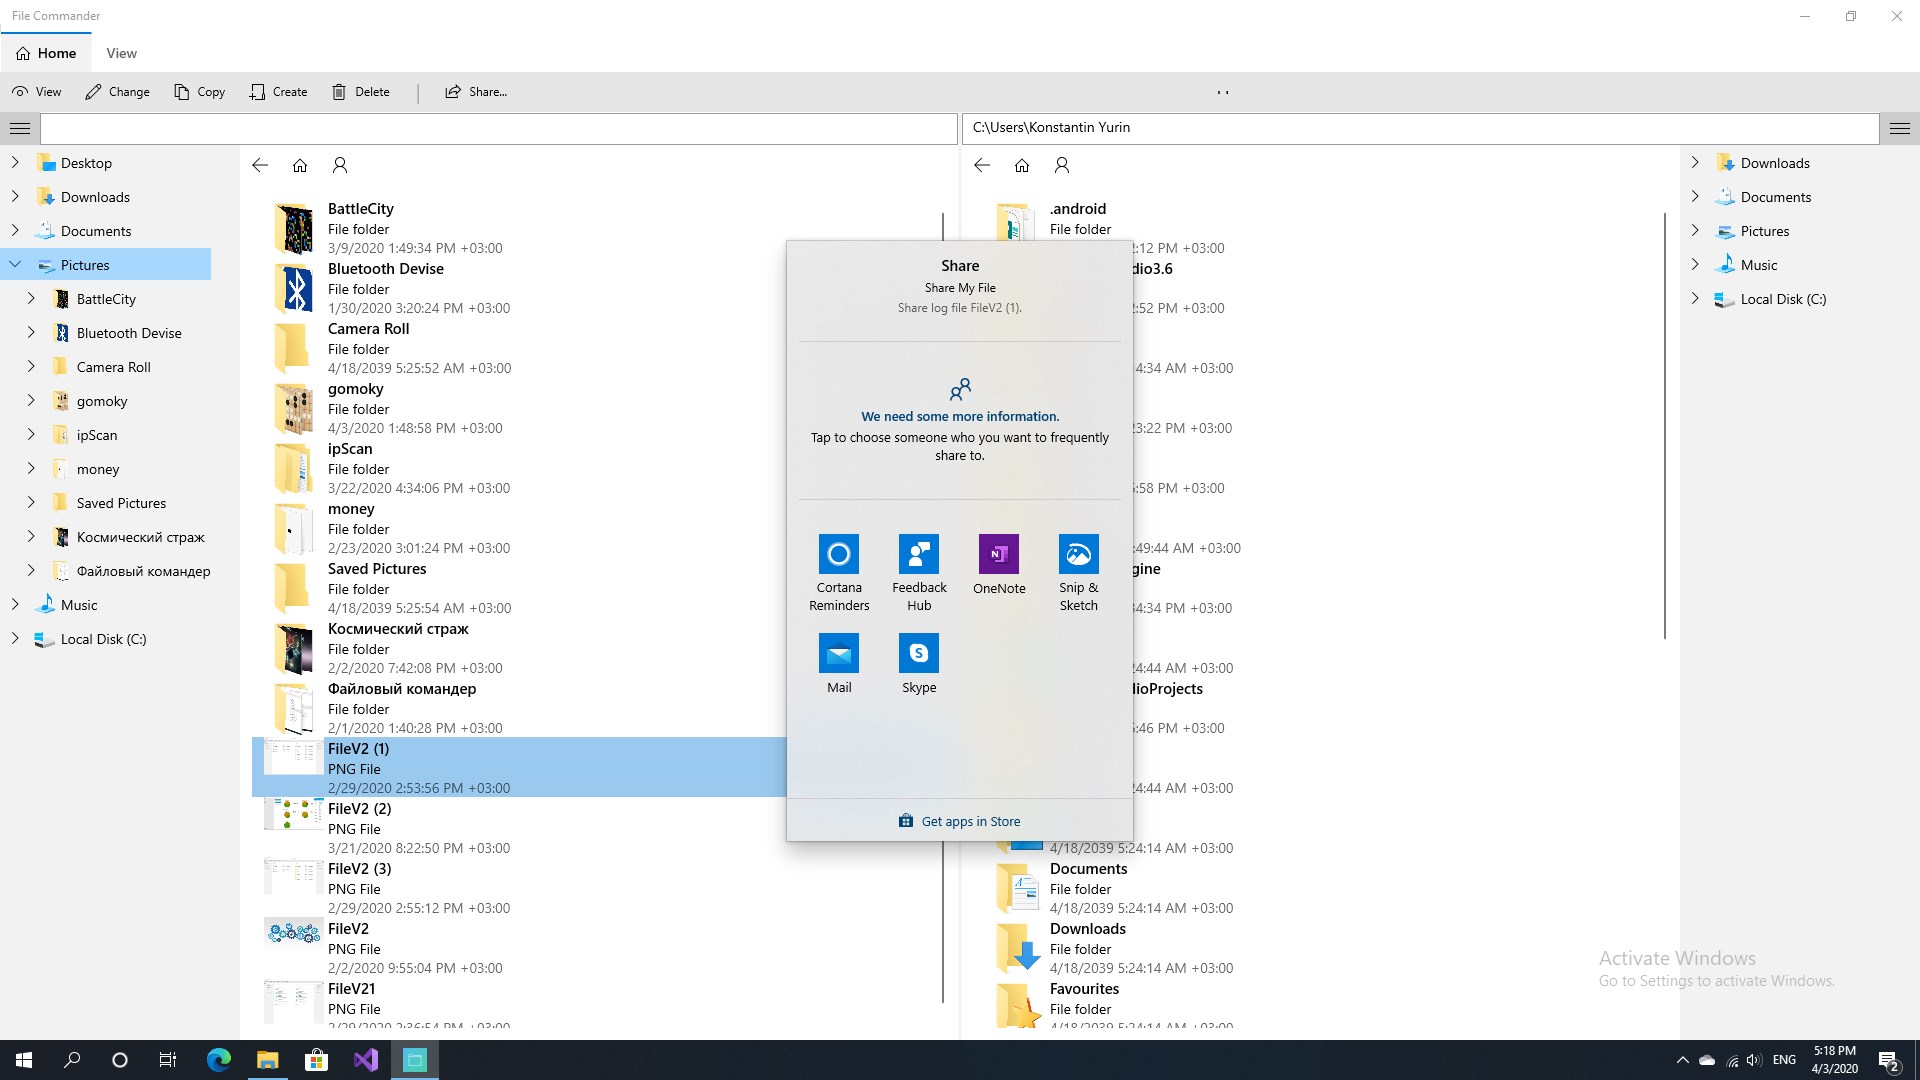The image size is (1920, 1080).
Task: Expand the BattleCity tree folder
Action: click(31, 299)
